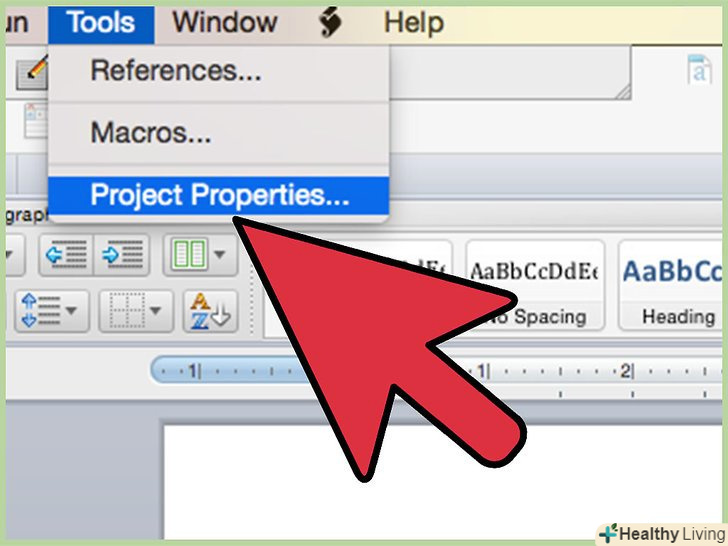The height and width of the screenshot is (546, 728).
Task: Click the document text icon at top right
Action: pos(700,70)
